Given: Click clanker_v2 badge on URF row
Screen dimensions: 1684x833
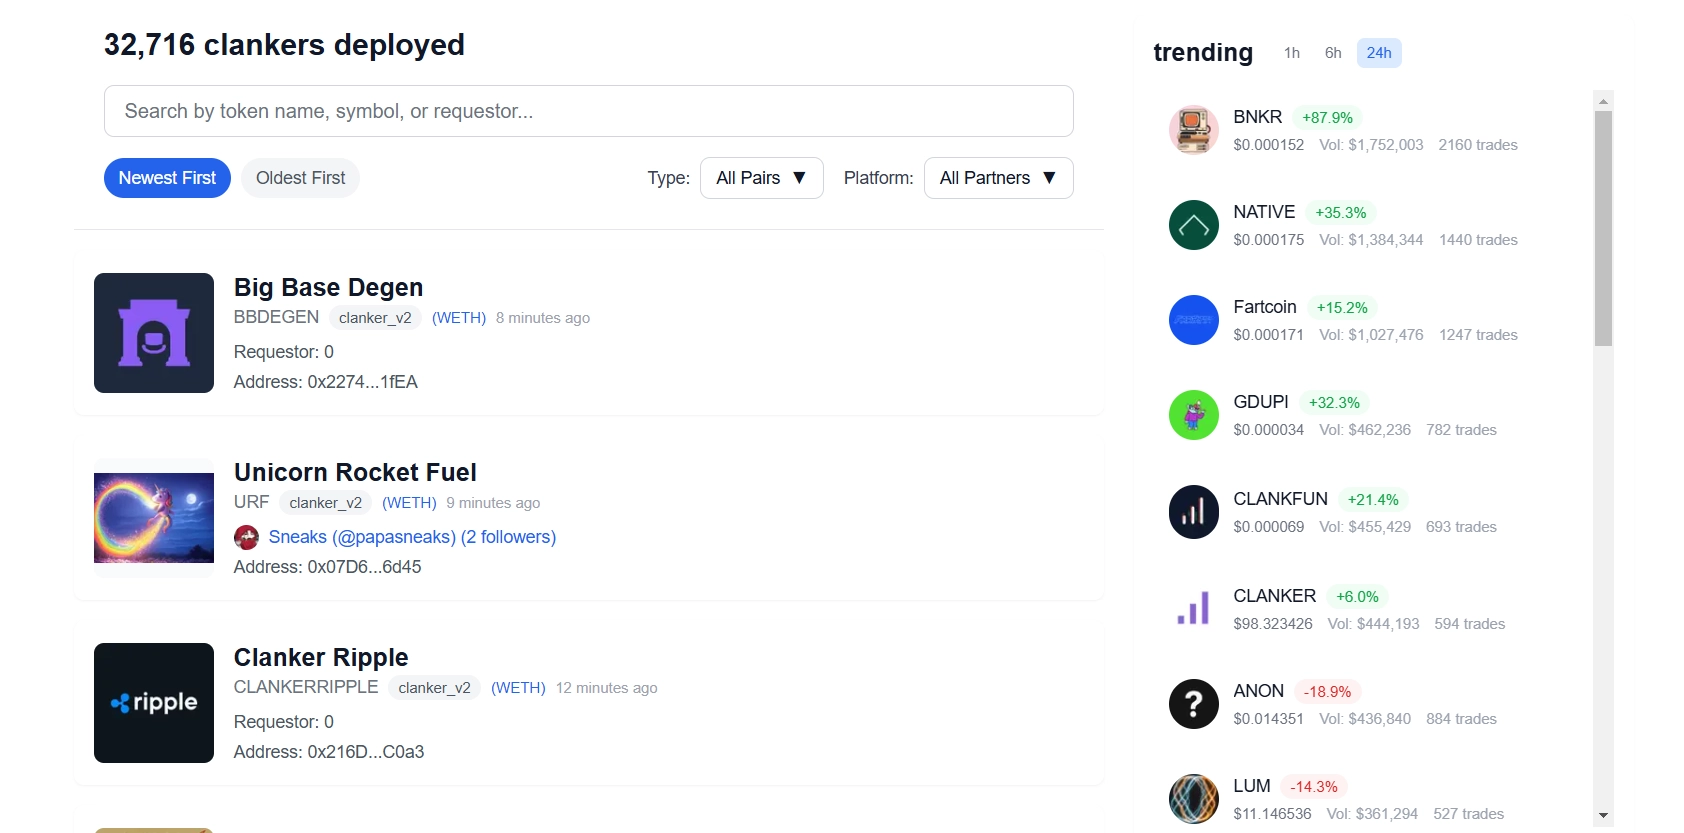Looking at the screenshot, I should click(325, 503).
